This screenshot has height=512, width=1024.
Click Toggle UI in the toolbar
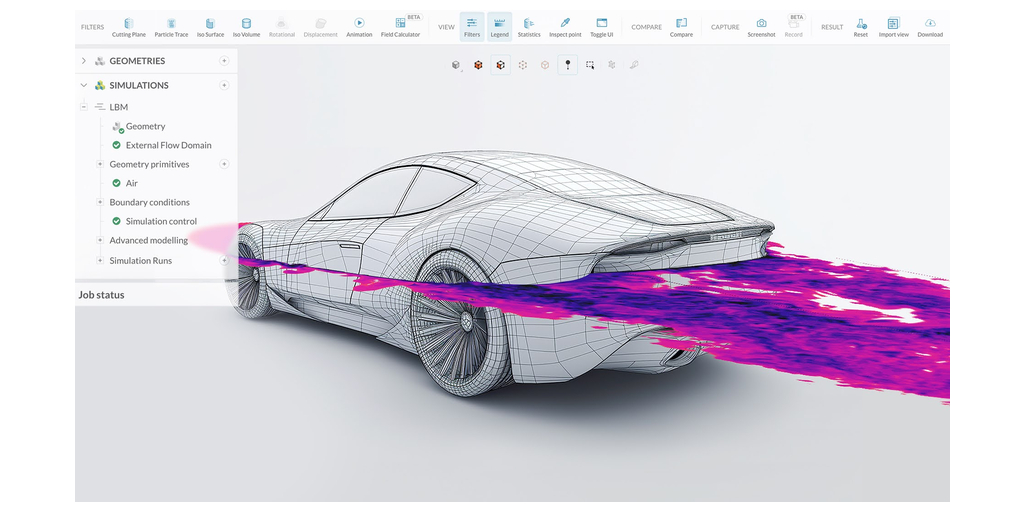[601, 27]
